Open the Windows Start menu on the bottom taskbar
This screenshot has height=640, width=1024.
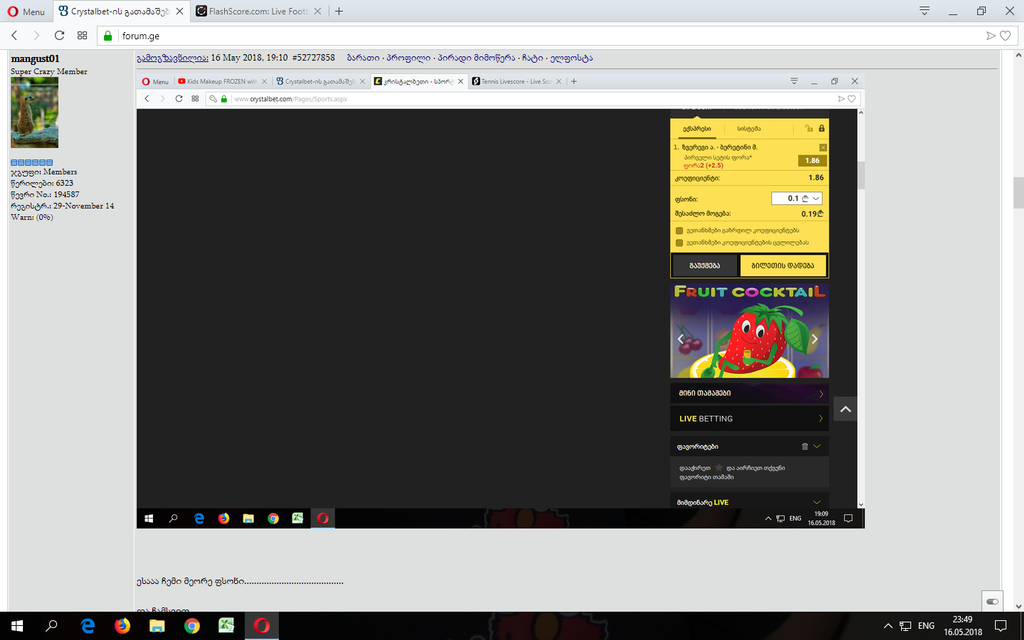(17, 626)
